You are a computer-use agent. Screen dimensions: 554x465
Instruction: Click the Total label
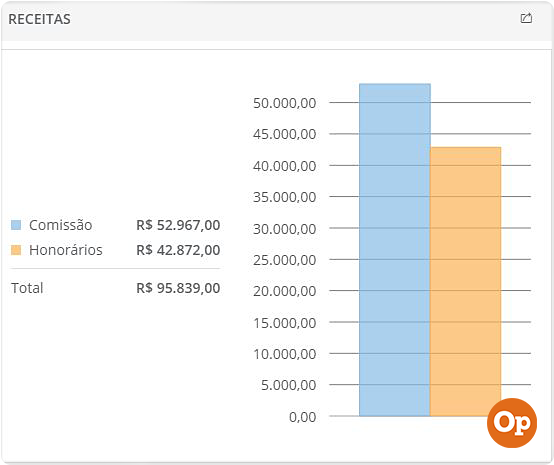tap(27, 288)
